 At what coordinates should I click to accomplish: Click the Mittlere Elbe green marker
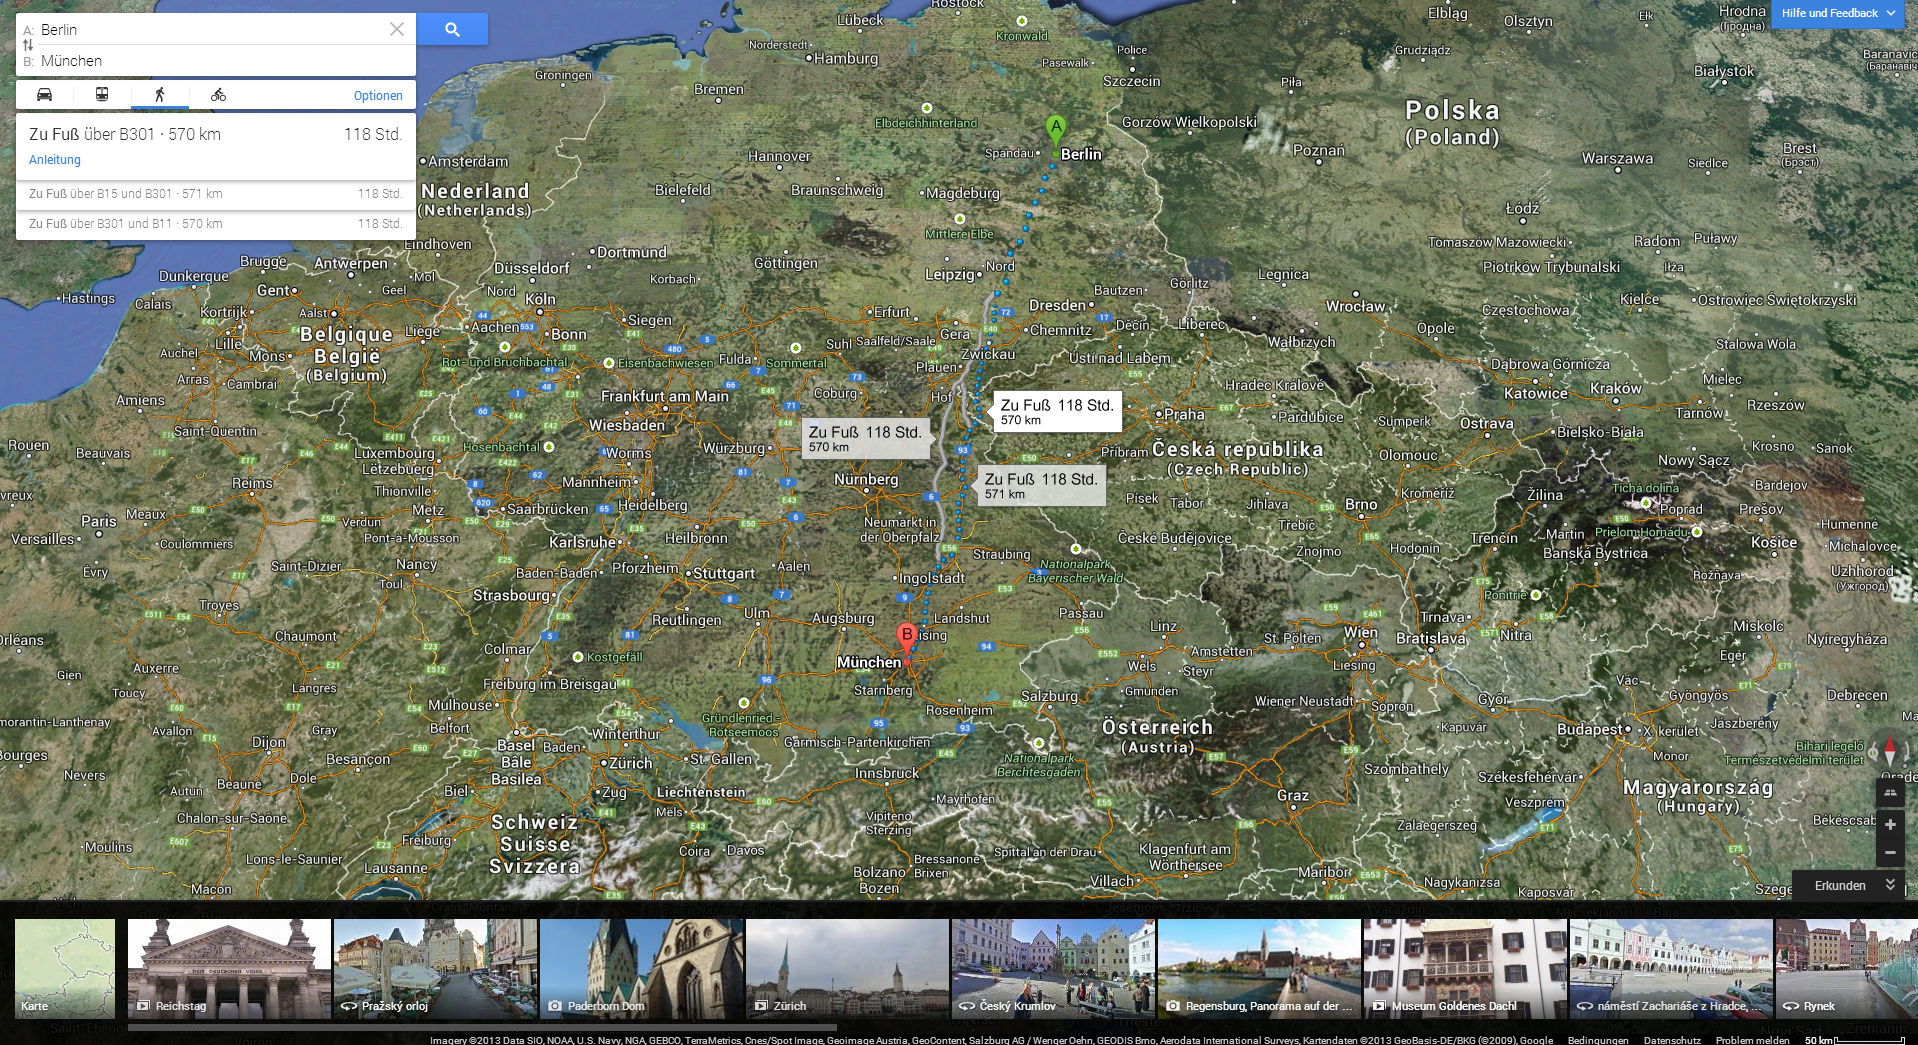click(962, 219)
